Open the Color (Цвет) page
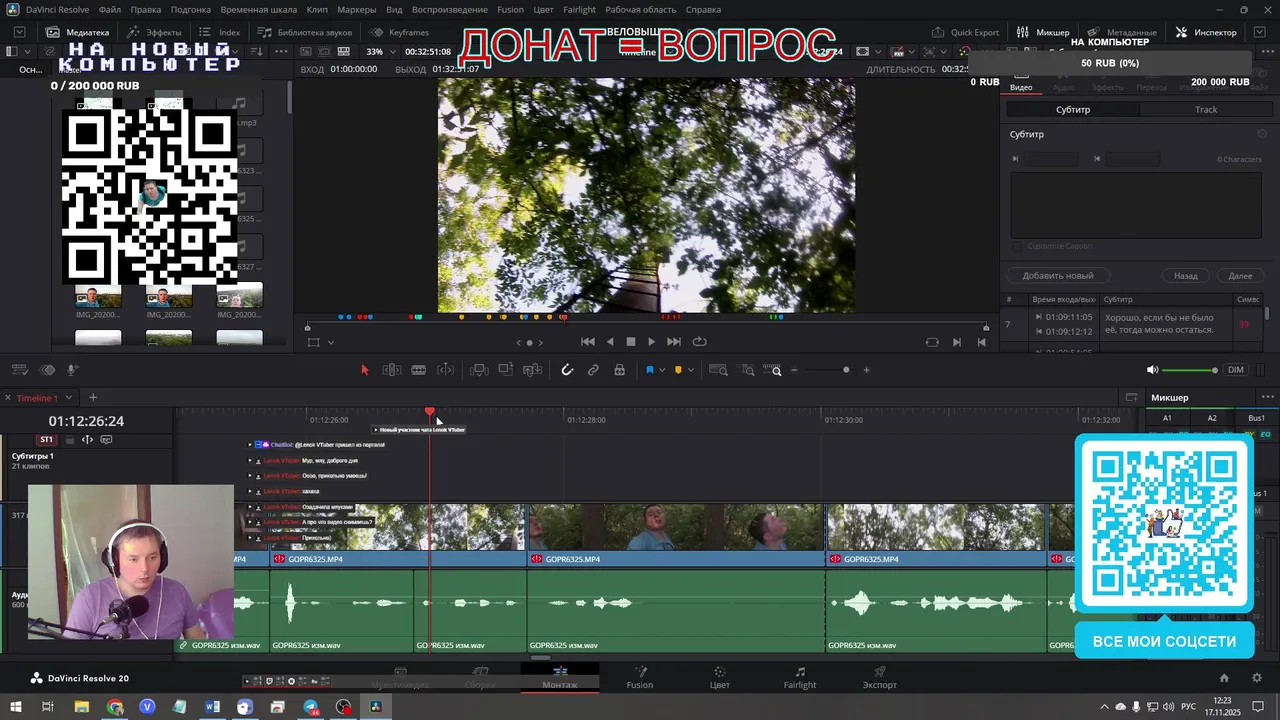Screen dimensions: 1280x720 (x=719, y=678)
